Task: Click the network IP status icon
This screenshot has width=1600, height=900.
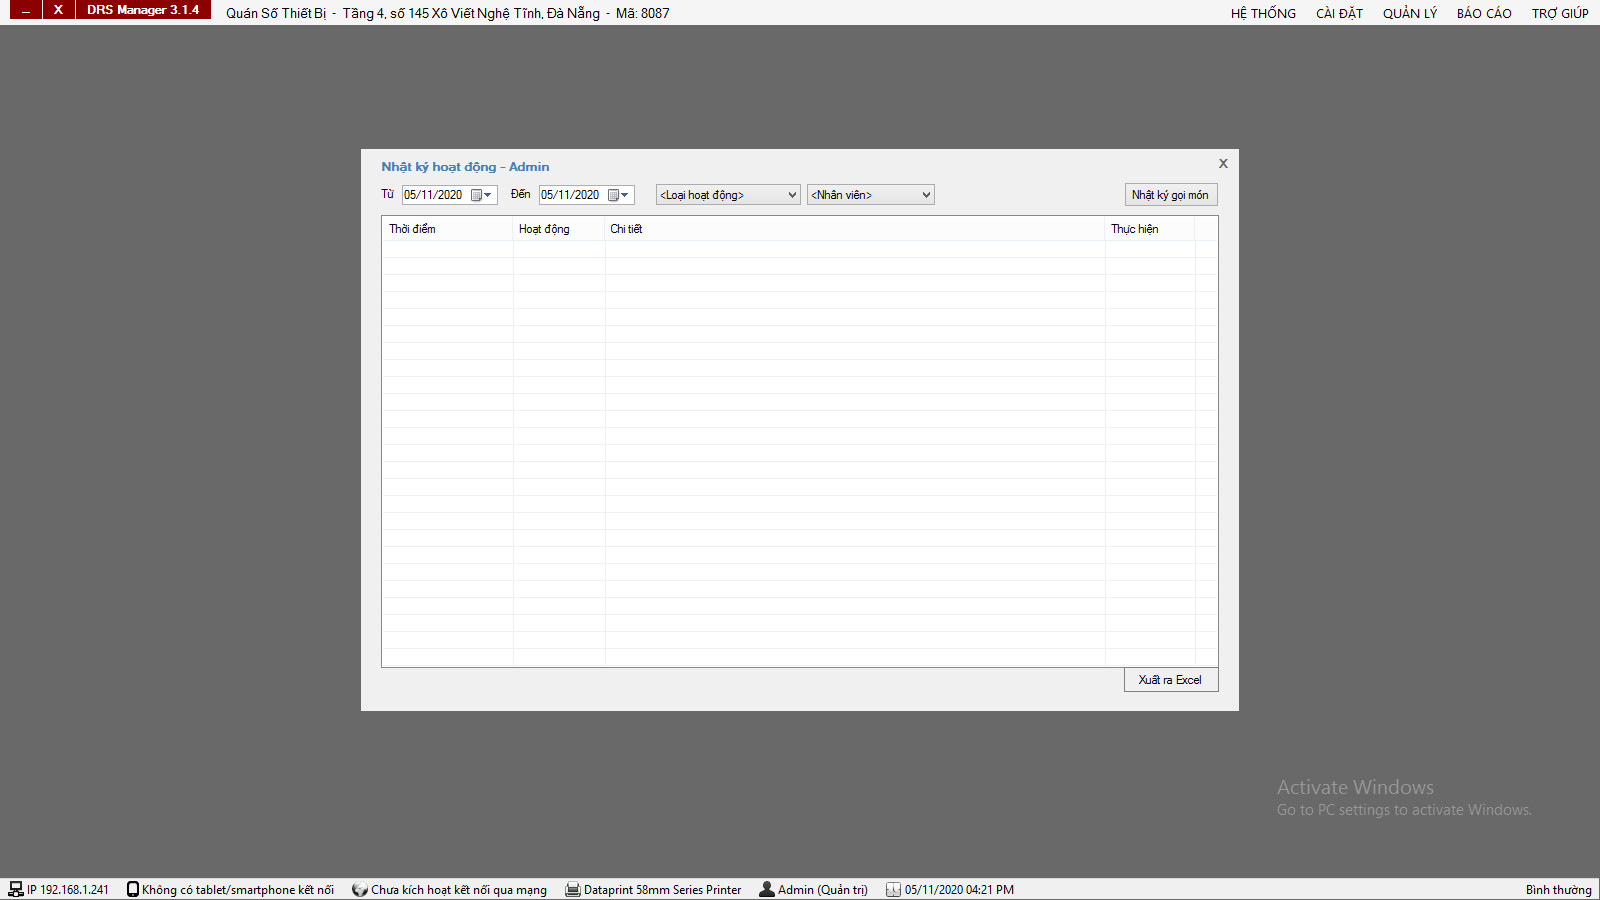Action: point(16,890)
